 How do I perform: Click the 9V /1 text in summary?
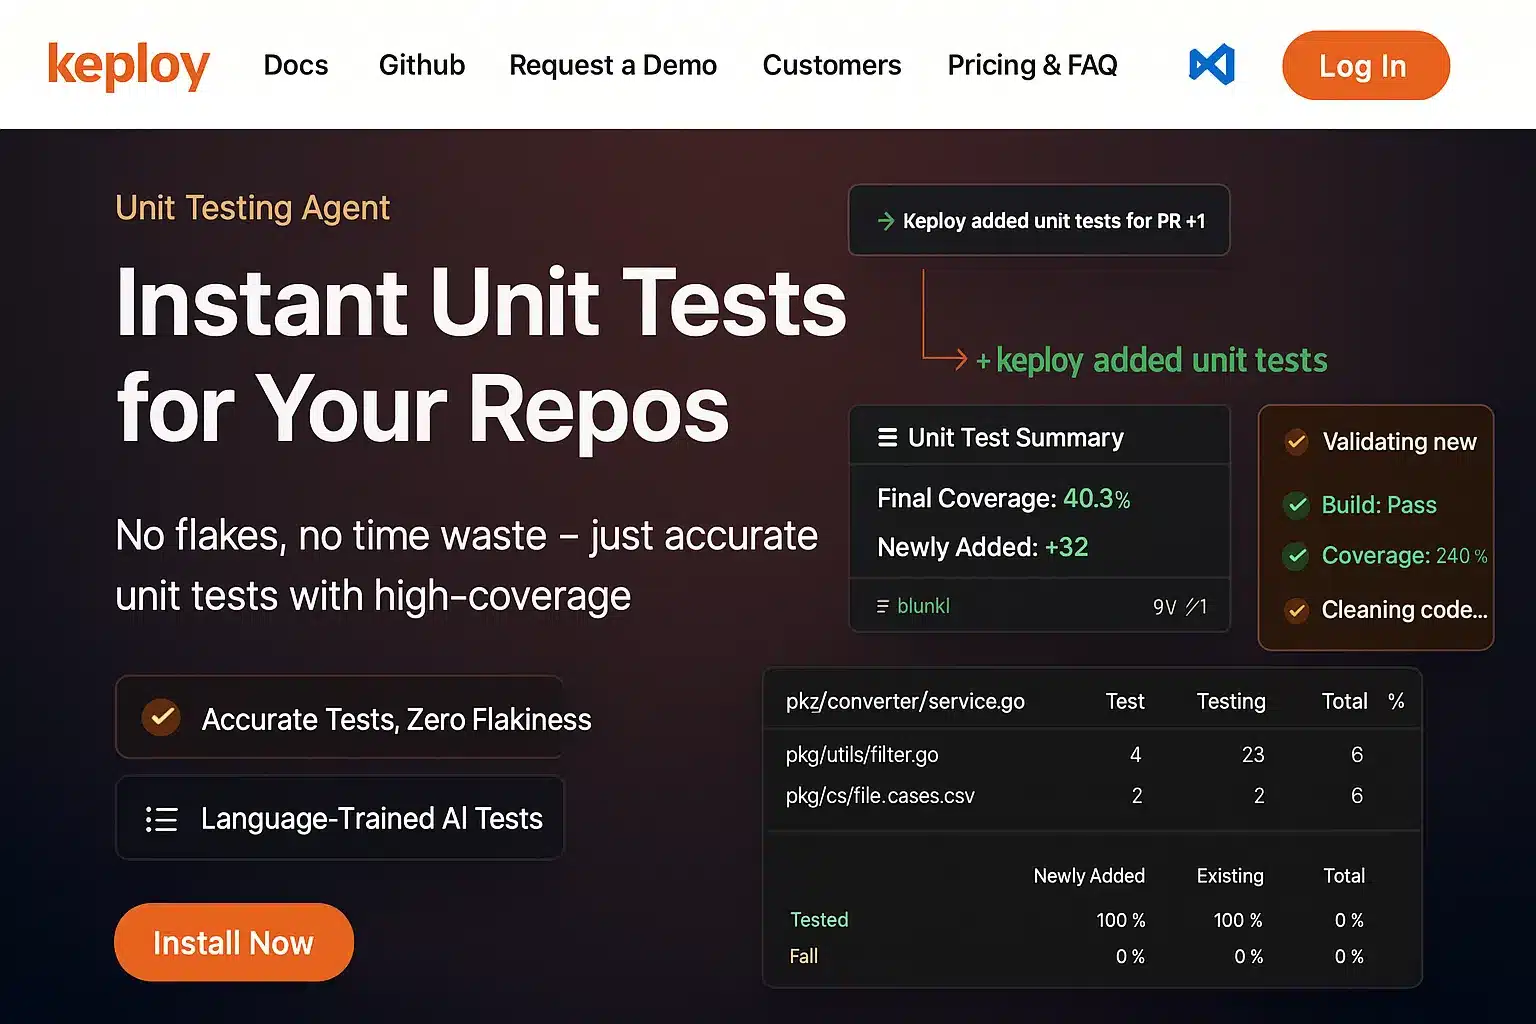(x=1180, y=607)
